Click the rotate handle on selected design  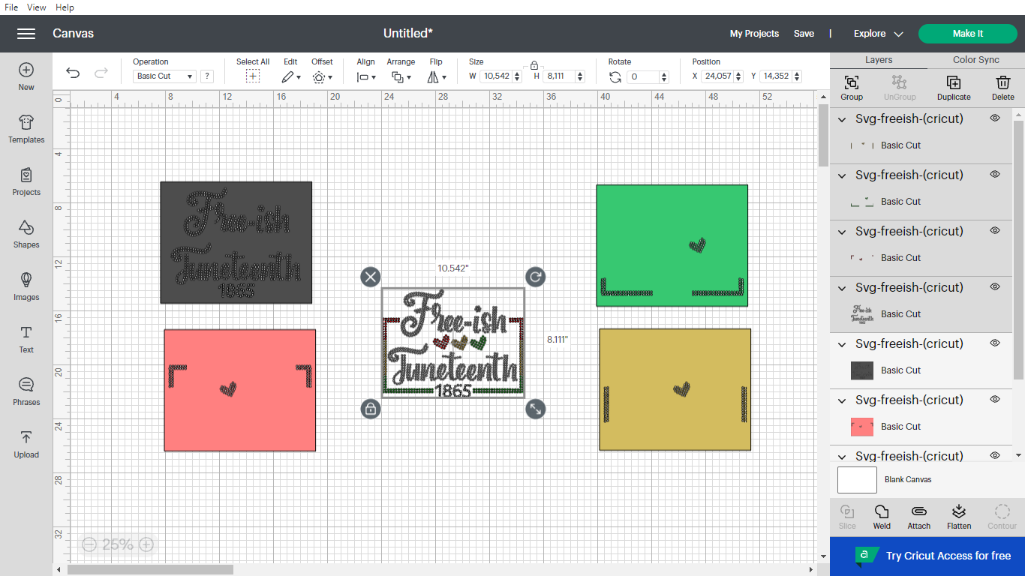pos(535,277)
